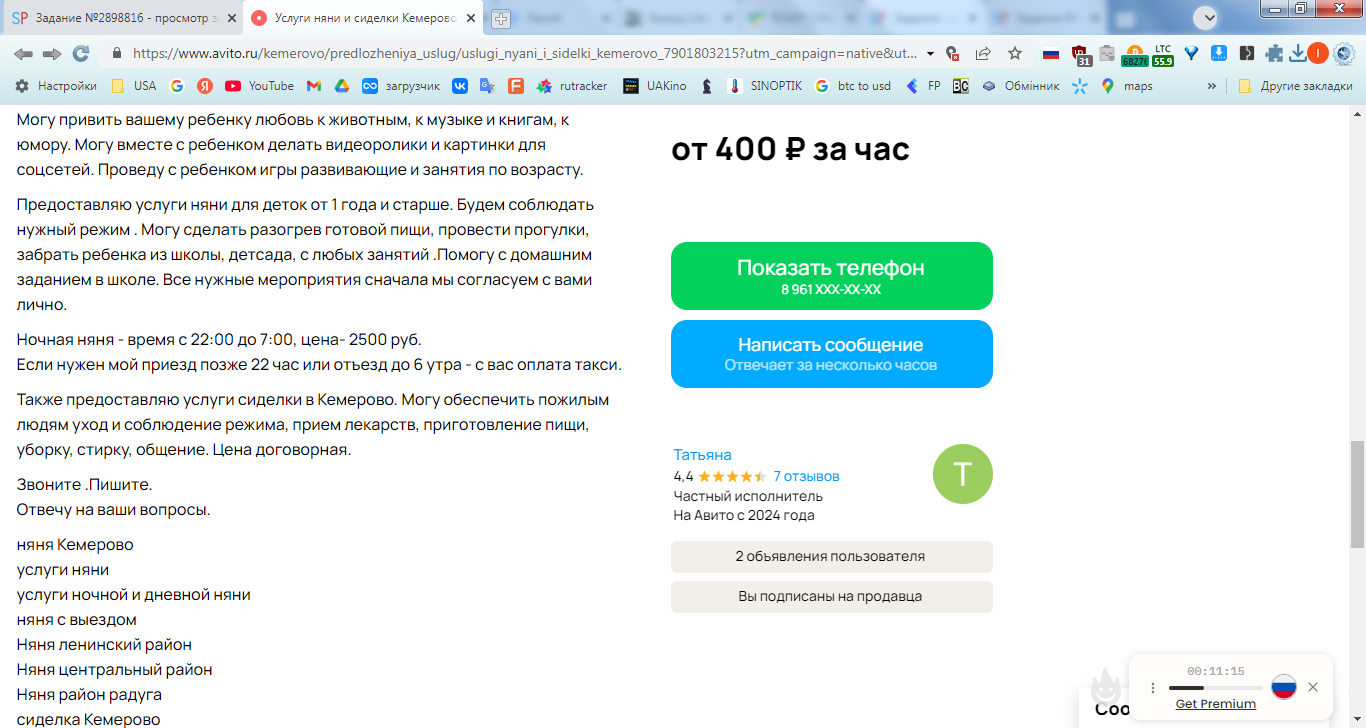
Task: Click Написать сообщение blue button
Action: [832, 354]
